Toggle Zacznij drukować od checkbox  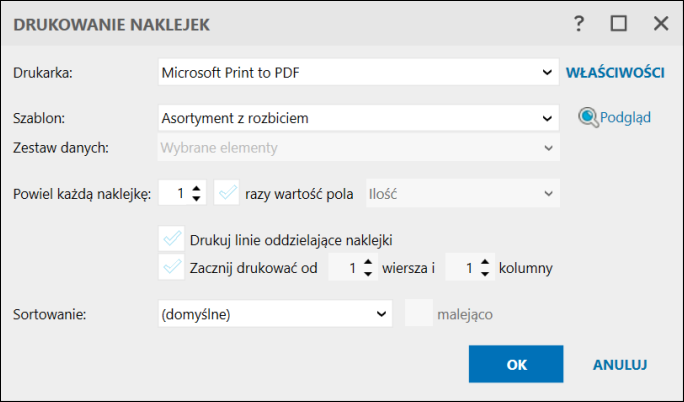(171, 267)
